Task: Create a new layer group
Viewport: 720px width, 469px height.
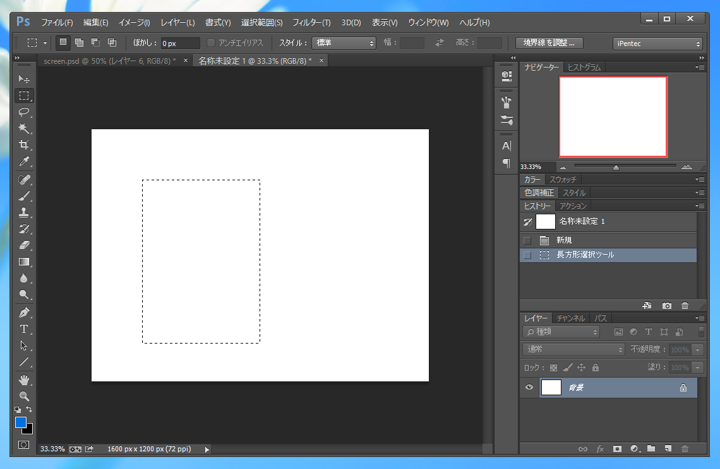Action: click(x=651, y=449)
